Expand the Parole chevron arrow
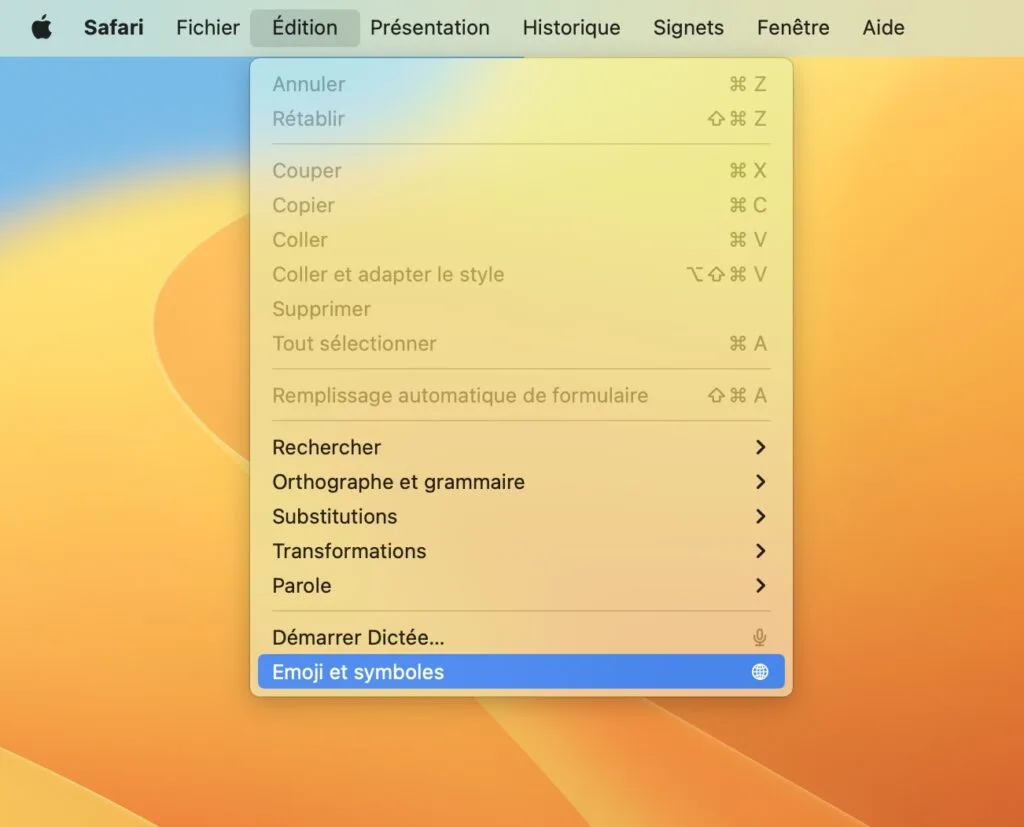Viewport: 1024px width, 827px height. 760,586
